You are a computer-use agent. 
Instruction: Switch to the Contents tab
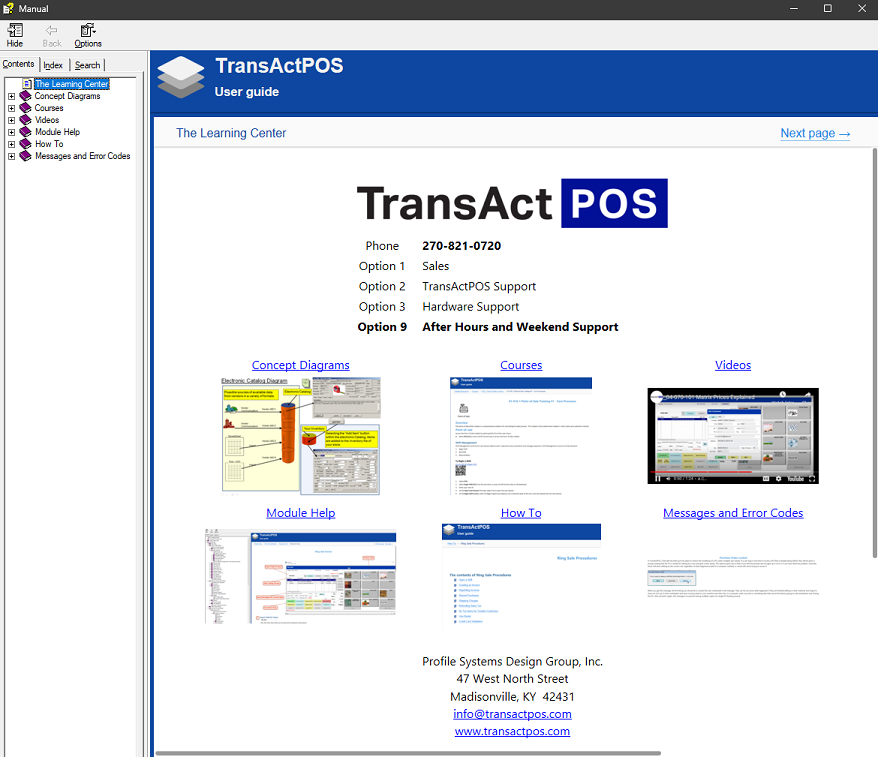pos(18,64)
